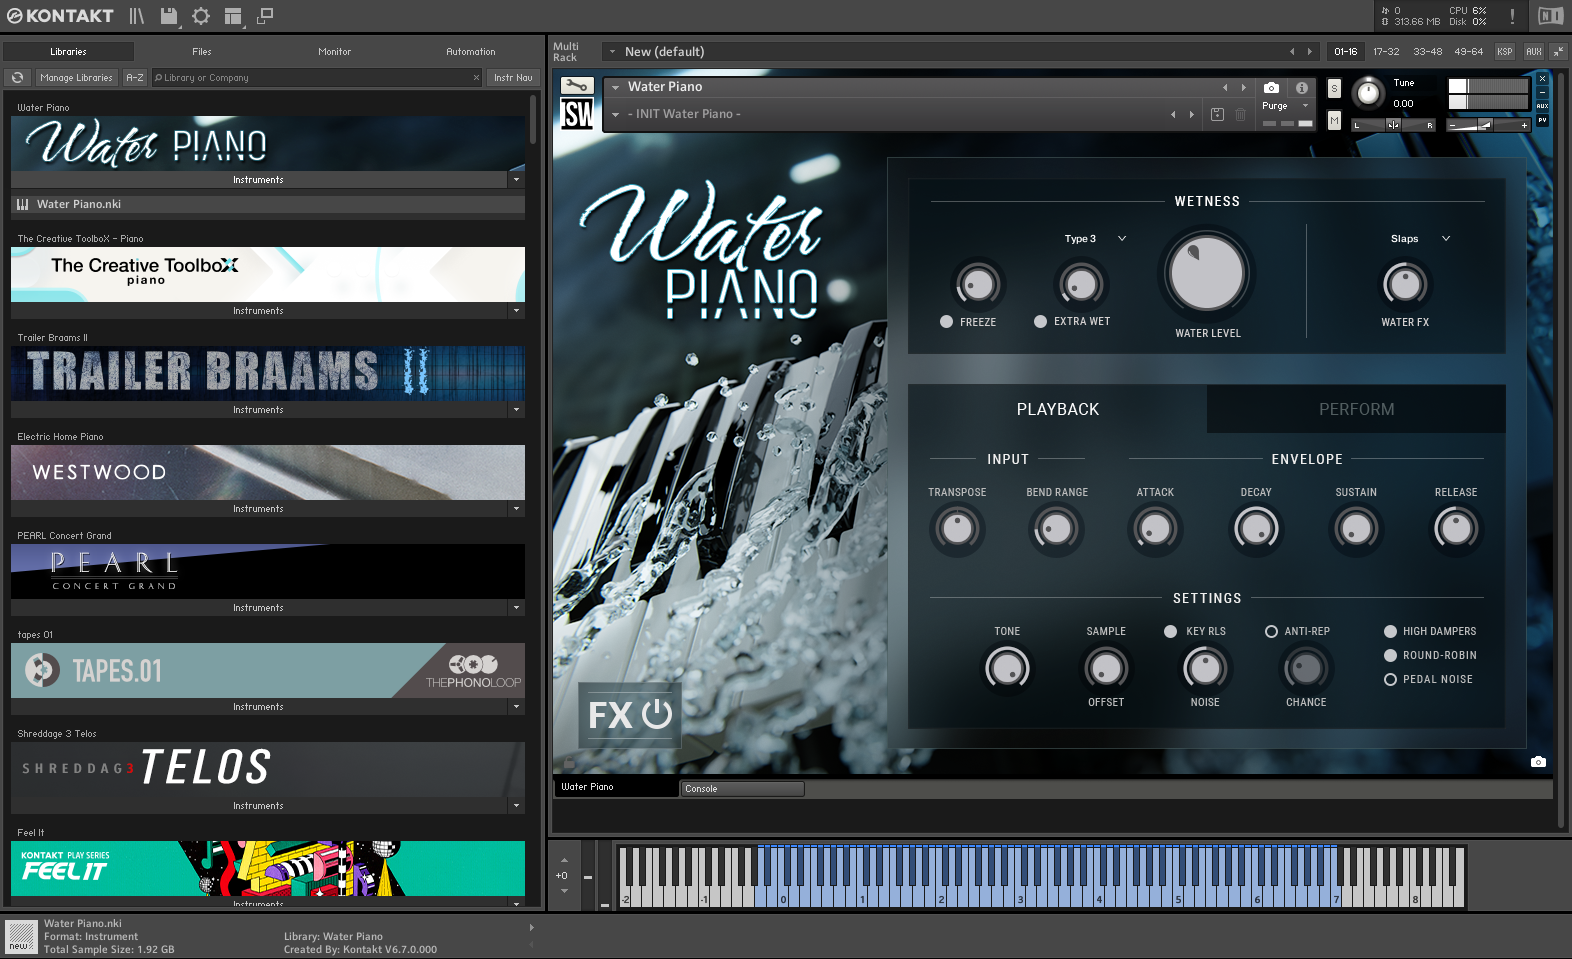The width and height of the screenshot is (1572, 959).
Task: Switch to the PERFORM tab
Action: pyautogui.click(x=1356, y=409)
